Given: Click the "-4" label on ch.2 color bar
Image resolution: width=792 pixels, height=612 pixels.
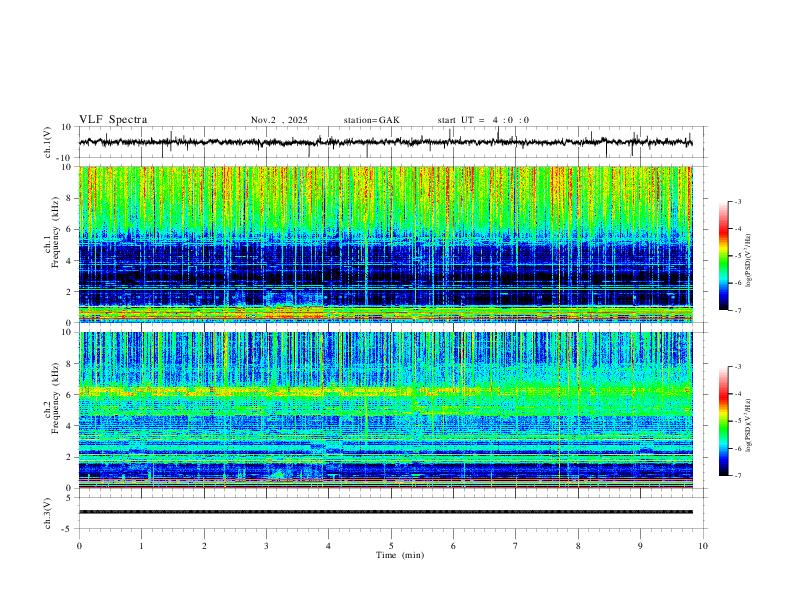Looking at the screenshot, I should pyautogui.click(x=737, y=394).
